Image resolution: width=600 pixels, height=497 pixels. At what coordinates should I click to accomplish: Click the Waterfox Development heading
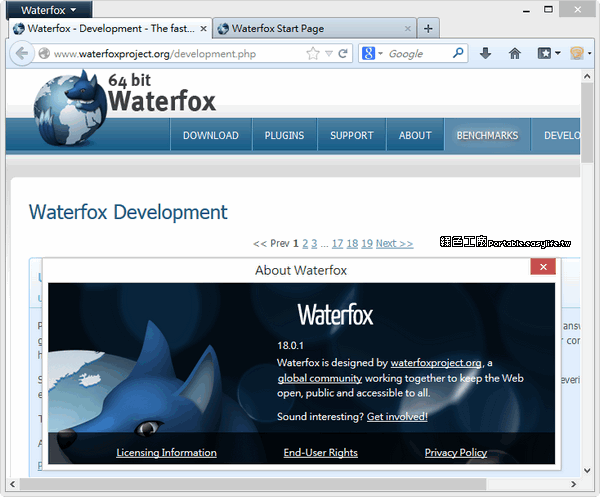[128, 212]
